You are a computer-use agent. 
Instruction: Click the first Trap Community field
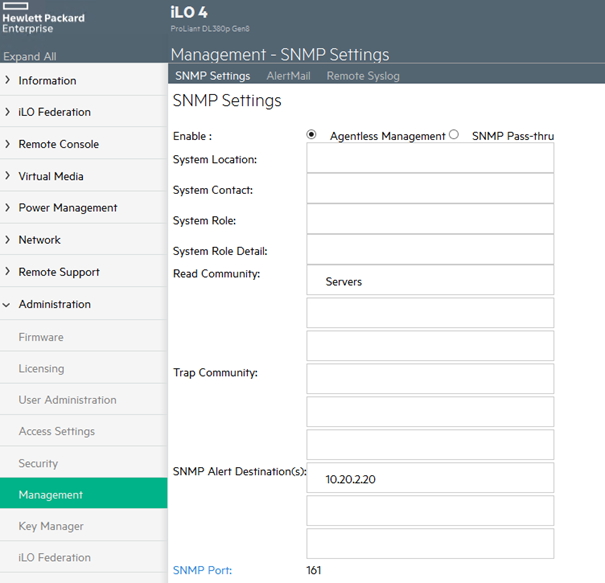point(430,379)
